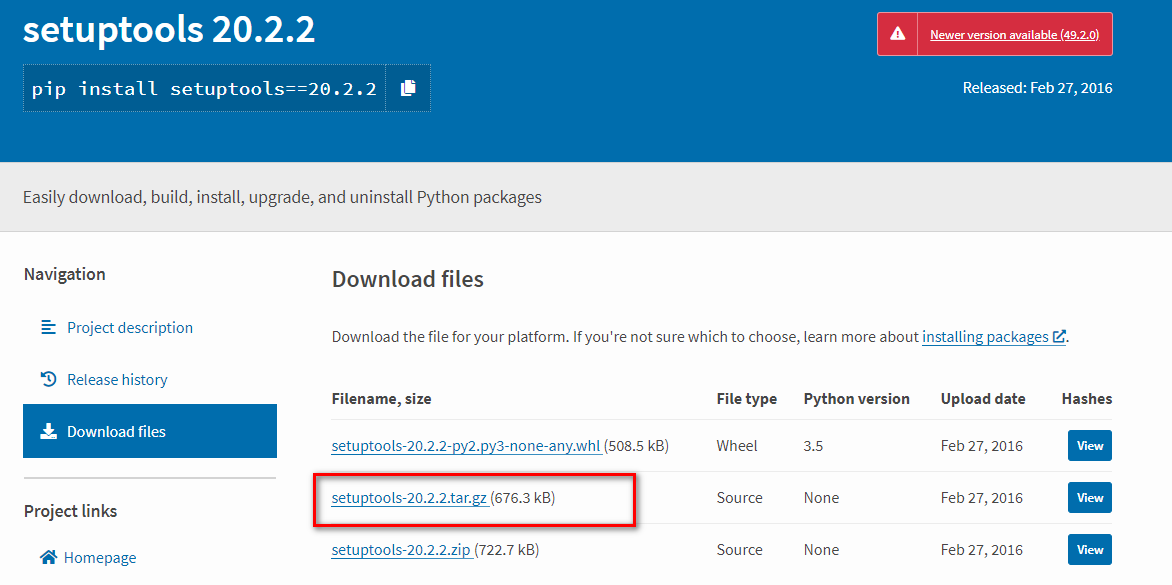This screenshot has width=1172, height=585.
Task: View hashes for the tar.gz file
Action: click(x=1090, y=498)
